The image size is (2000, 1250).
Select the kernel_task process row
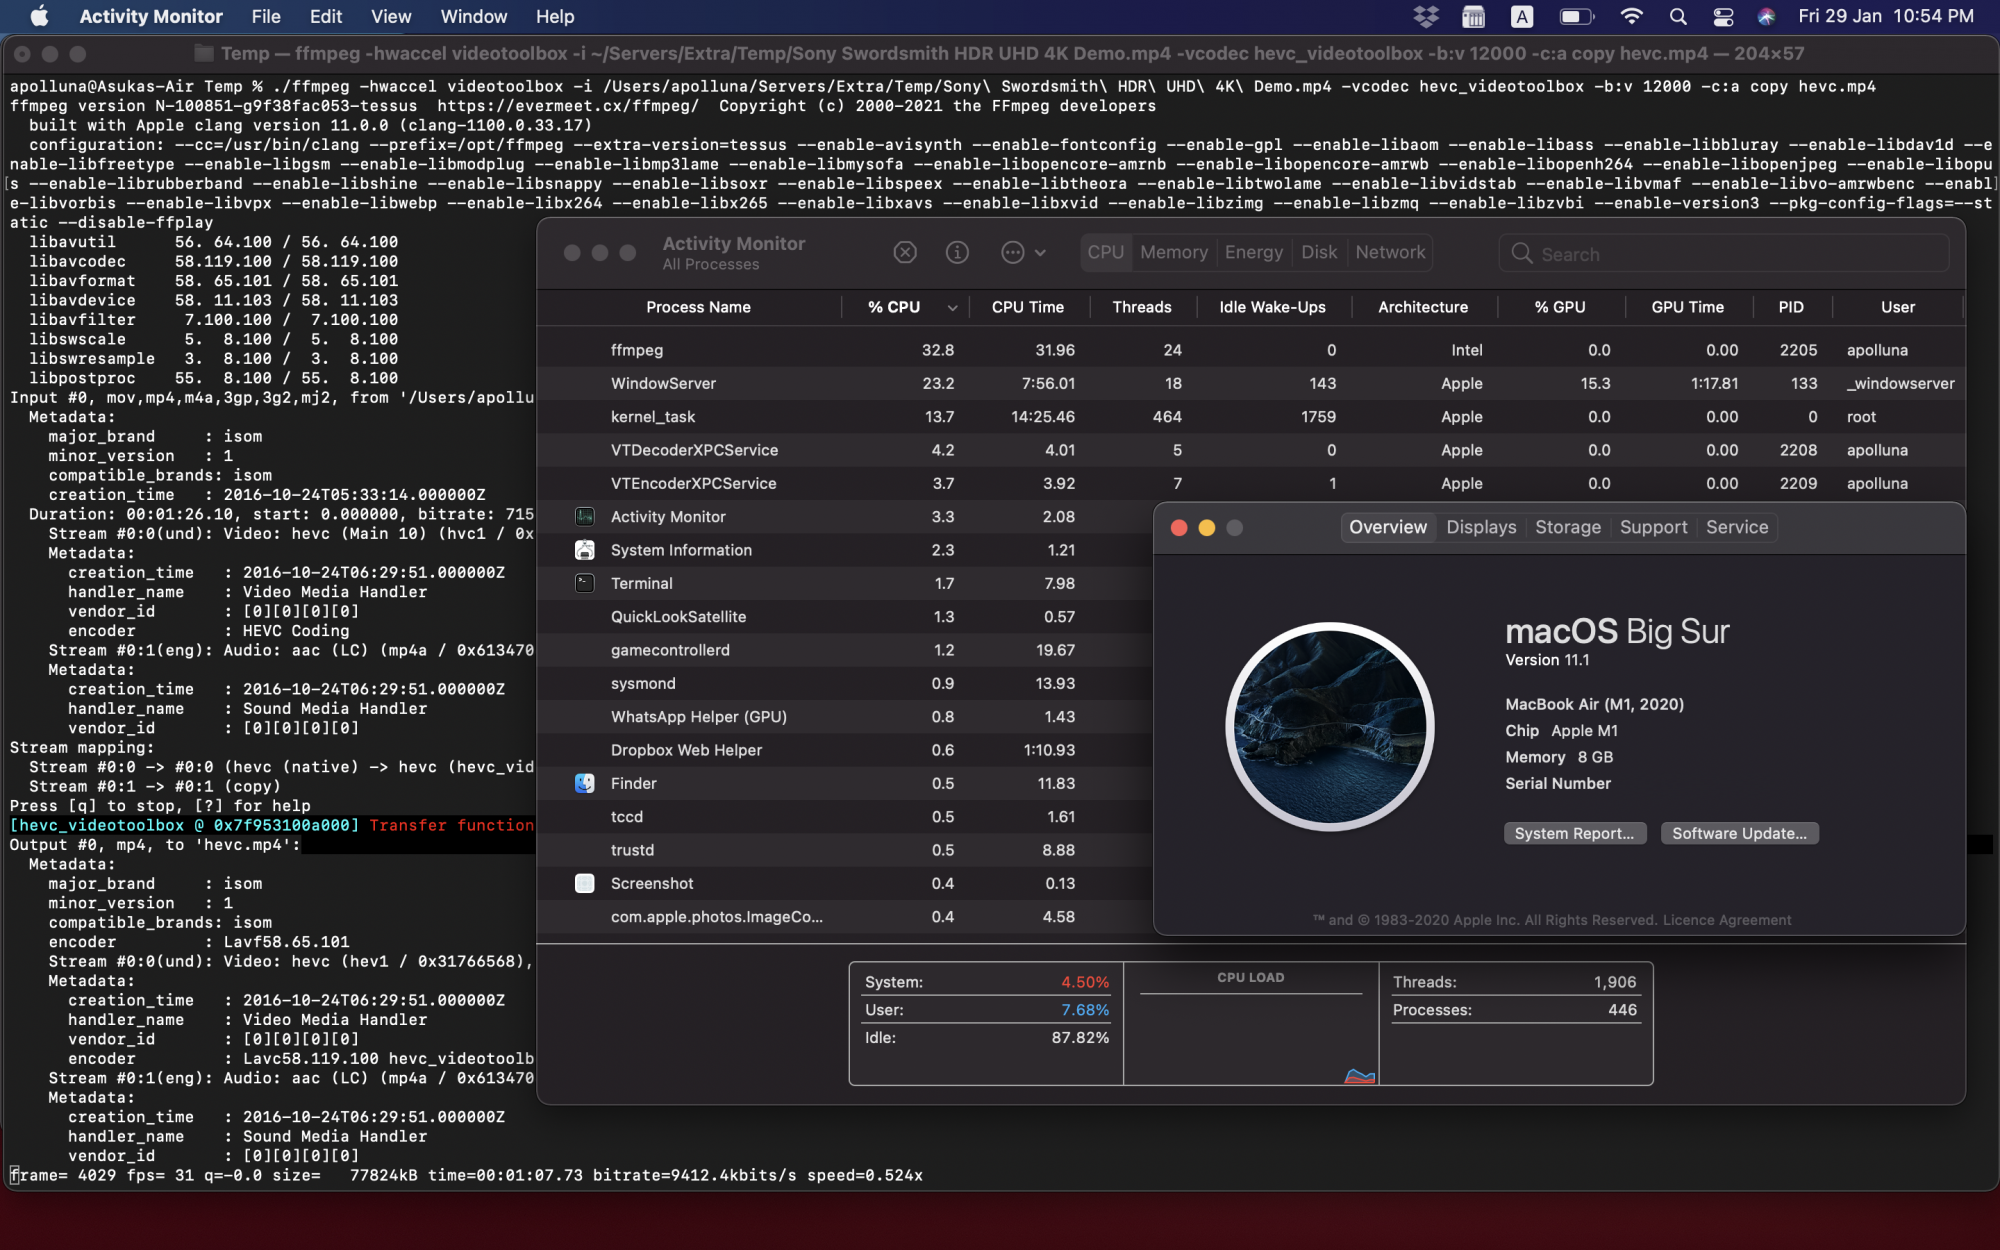click(1251, 416)
